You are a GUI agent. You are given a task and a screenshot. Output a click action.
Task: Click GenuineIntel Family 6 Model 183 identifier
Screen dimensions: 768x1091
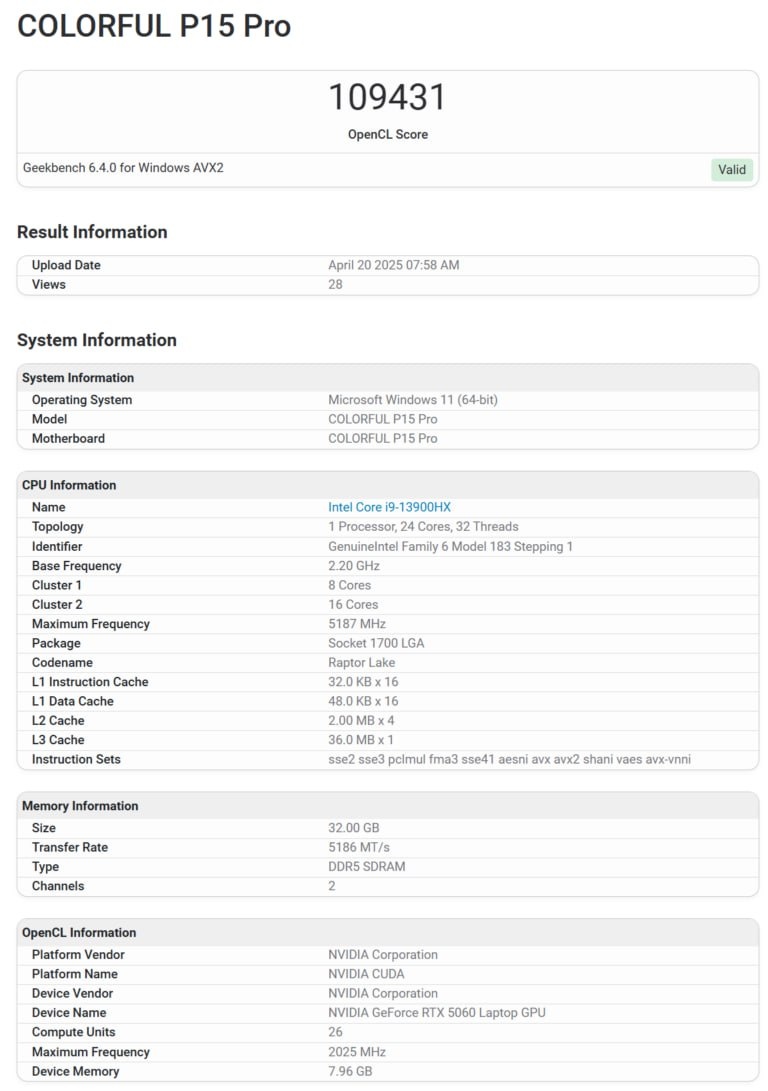point(450,547)
